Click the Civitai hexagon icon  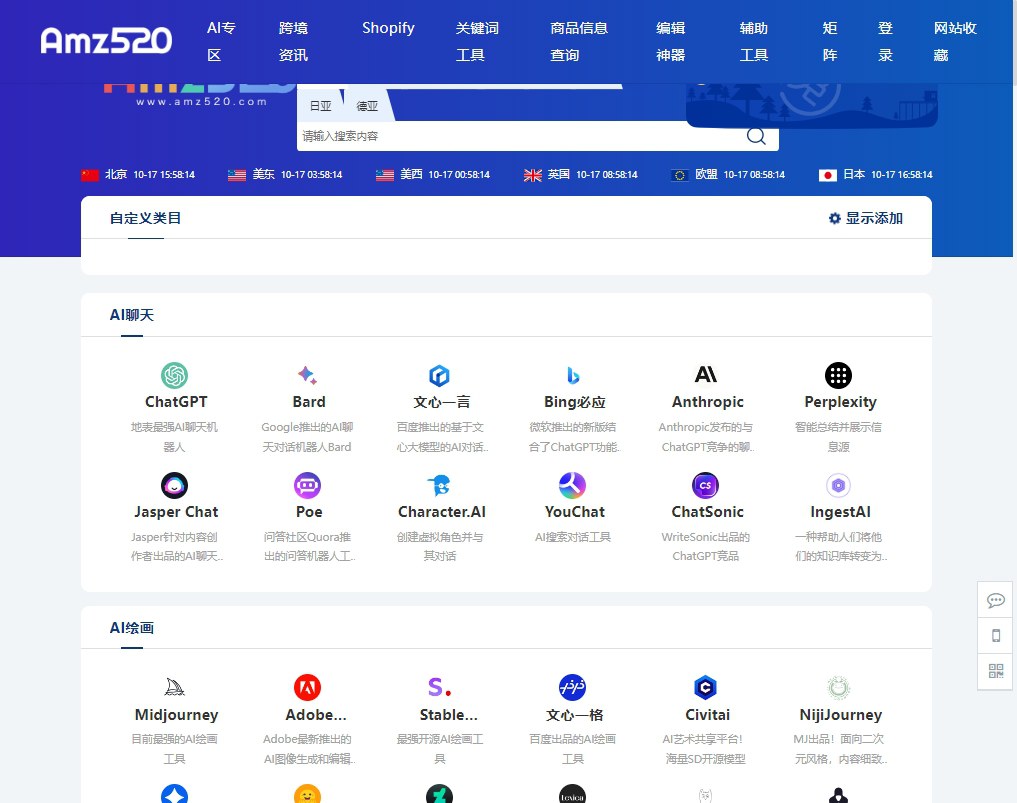pyautogui.click(x=706, y=688)
